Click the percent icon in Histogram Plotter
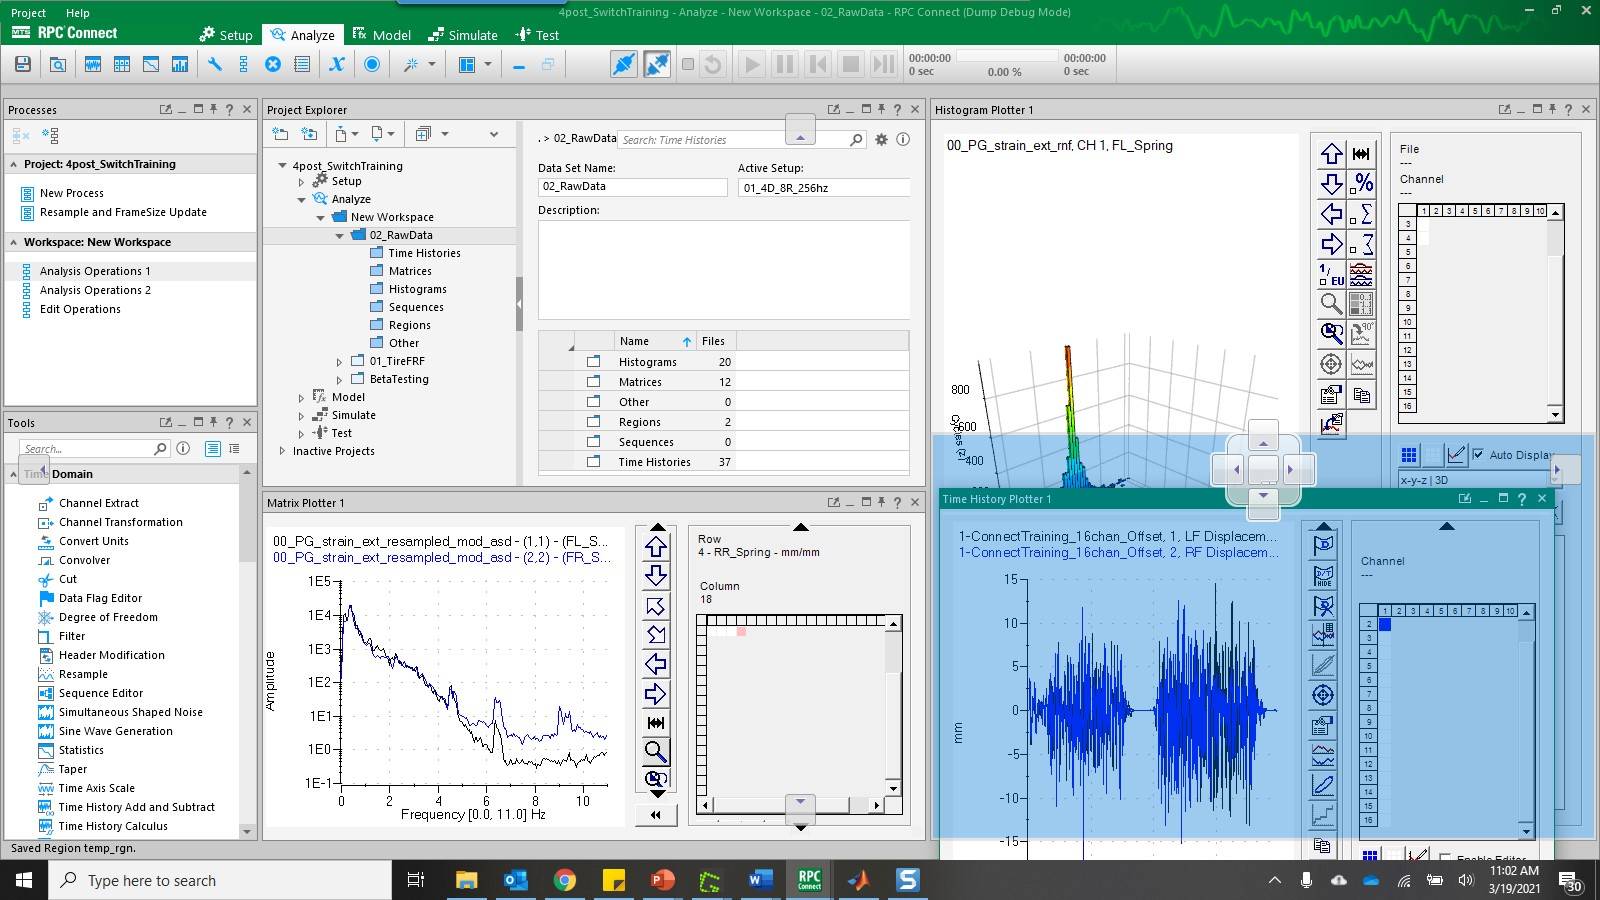 pos(1362,184)
